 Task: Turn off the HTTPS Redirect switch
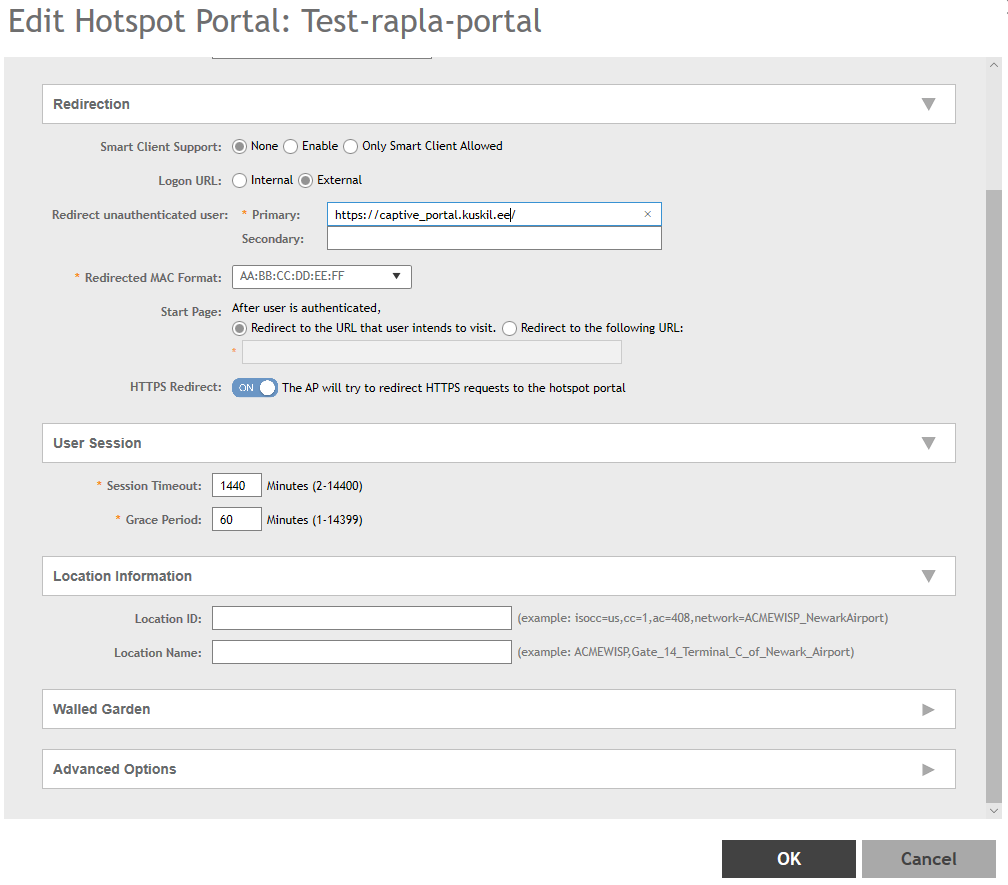click(x=254, y=388)
